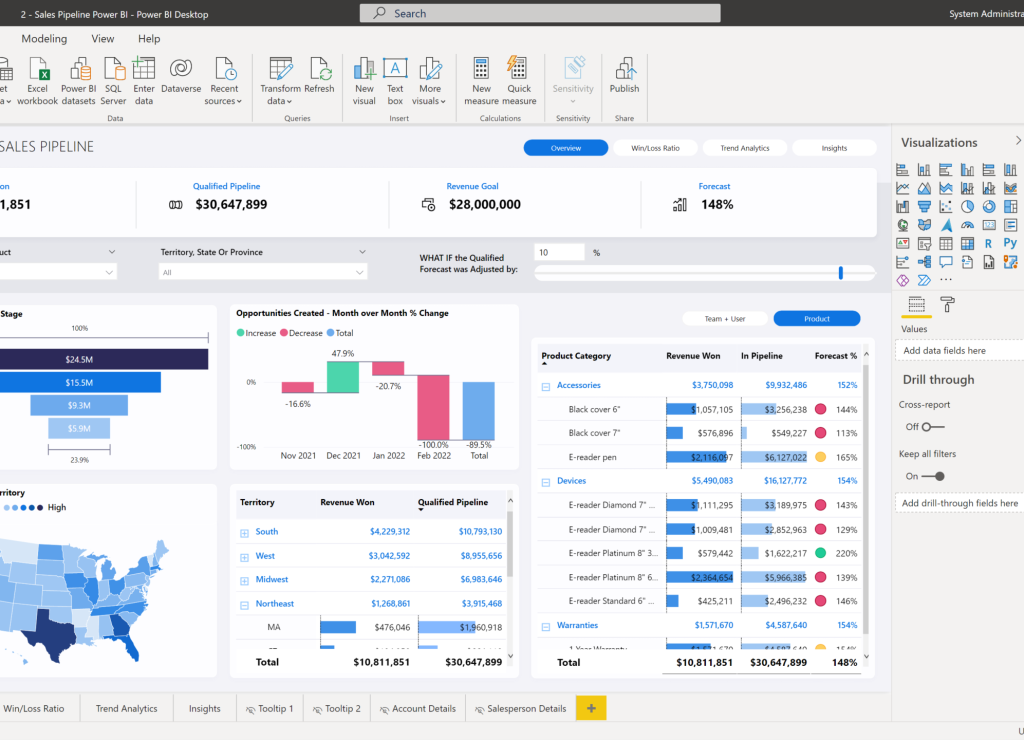This screenshot has height=740, width=1024.
Task: Click the What-if adjustment slider handle
Action: (x=840, y=272)
